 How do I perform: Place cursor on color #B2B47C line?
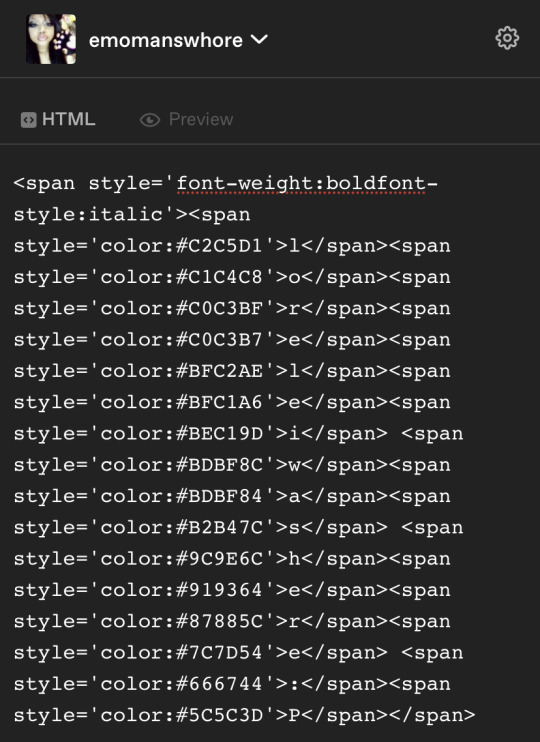[x=238, y=527]
